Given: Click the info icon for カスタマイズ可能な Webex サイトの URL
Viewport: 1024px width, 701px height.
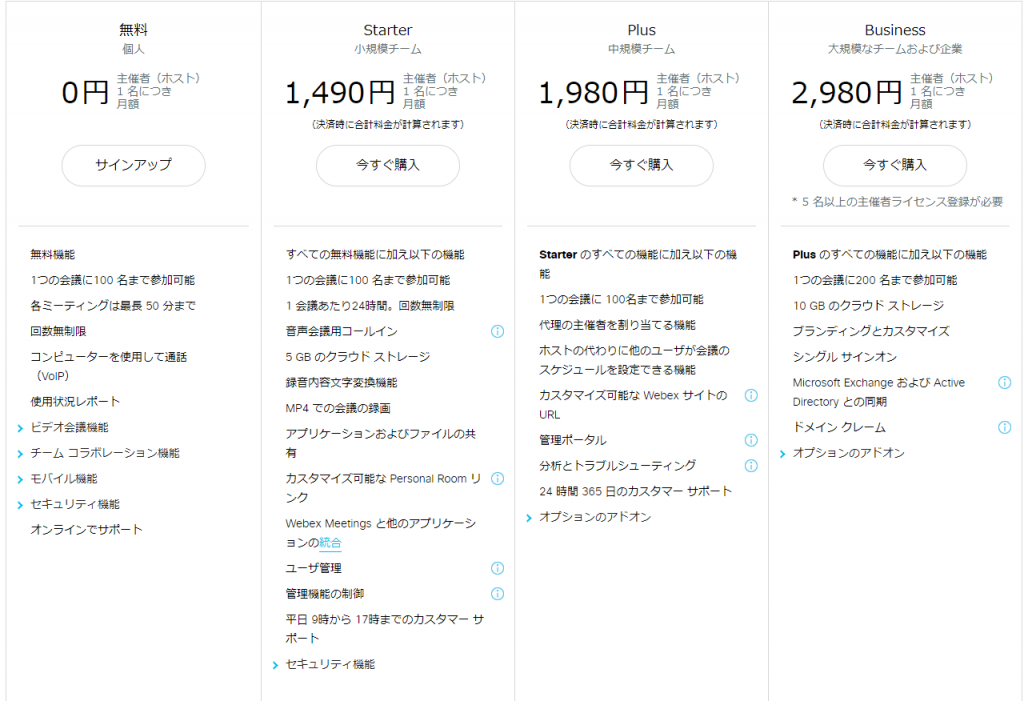Looking at the screenshot, I should (x=752, y=395).
